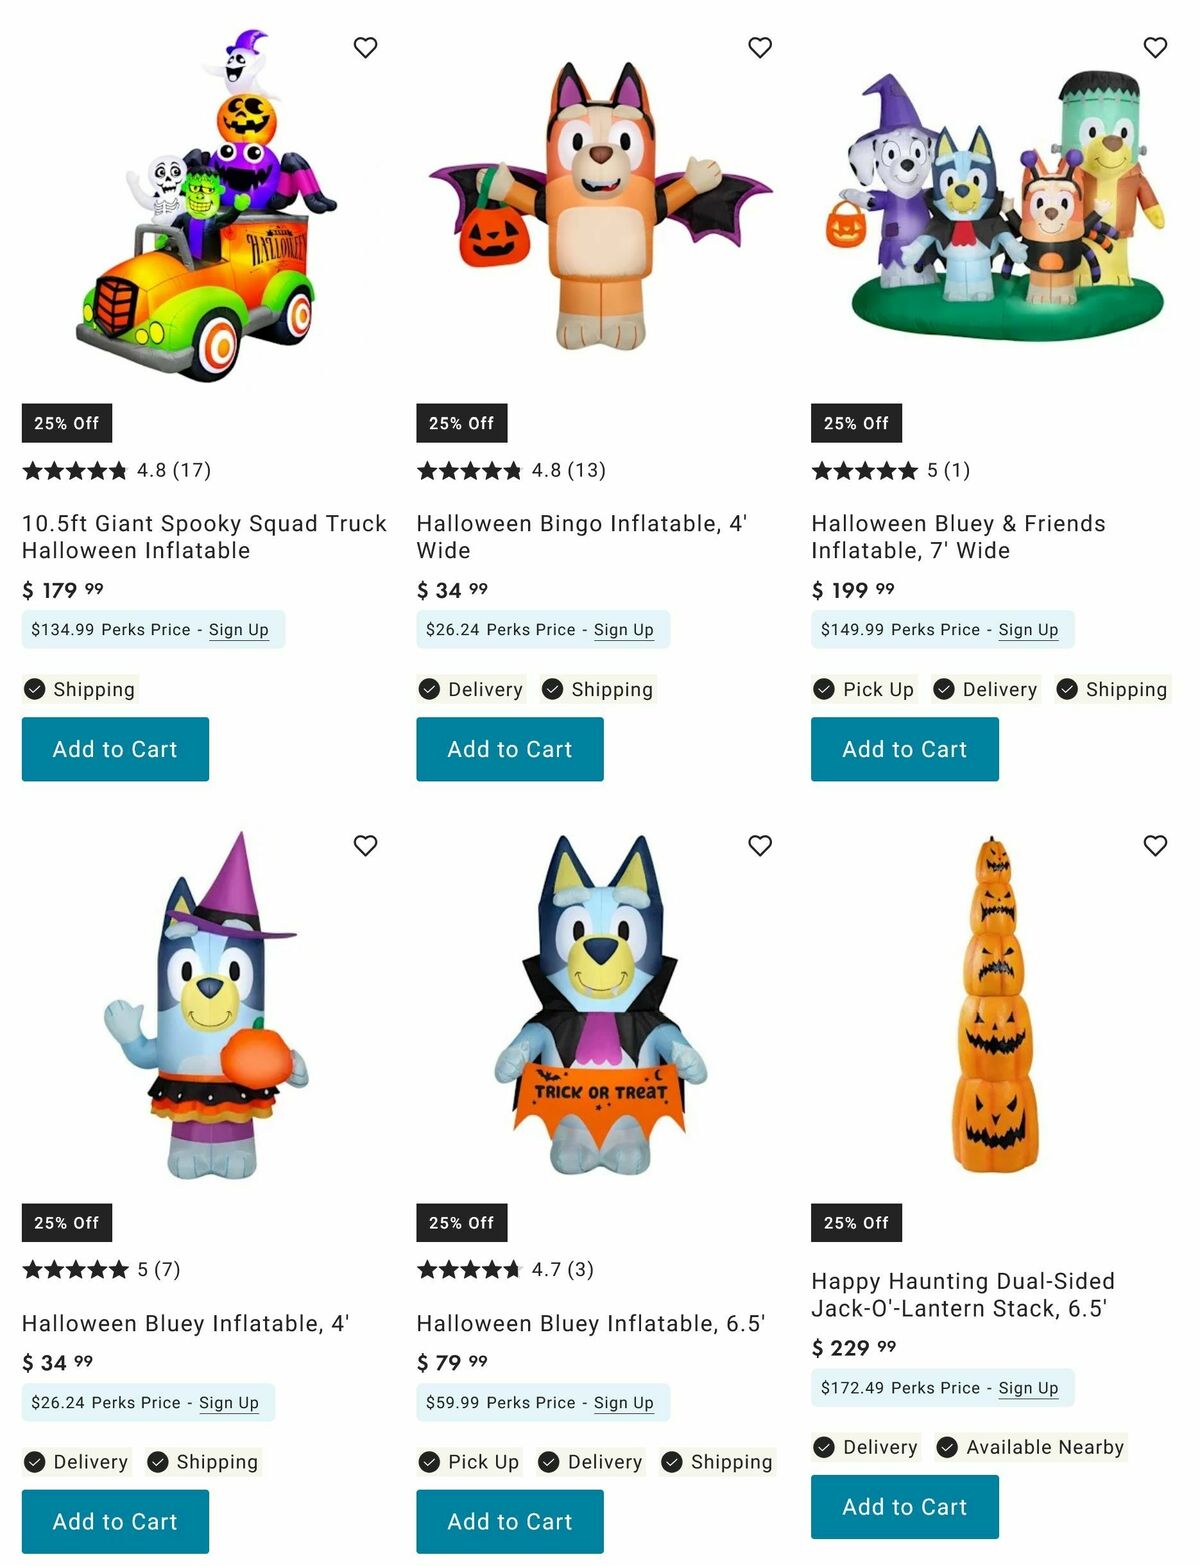Favorite the Spooky Squad Truck inflatable

tap(365, 47)
